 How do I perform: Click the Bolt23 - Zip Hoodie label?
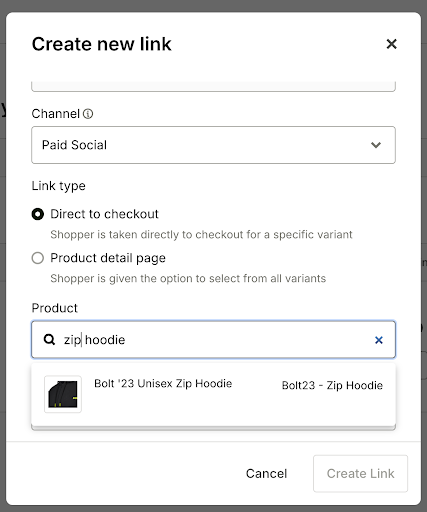point(332,385)
